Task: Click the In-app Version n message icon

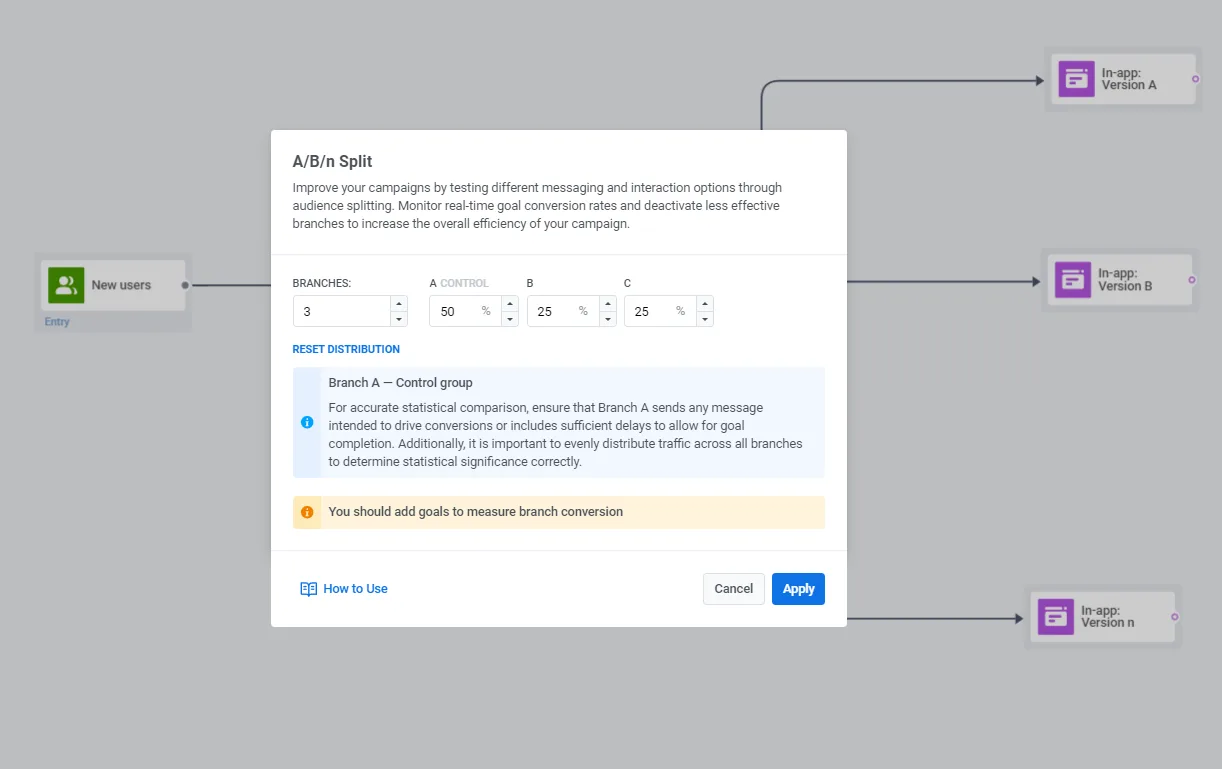Action: click(1054, 618)
